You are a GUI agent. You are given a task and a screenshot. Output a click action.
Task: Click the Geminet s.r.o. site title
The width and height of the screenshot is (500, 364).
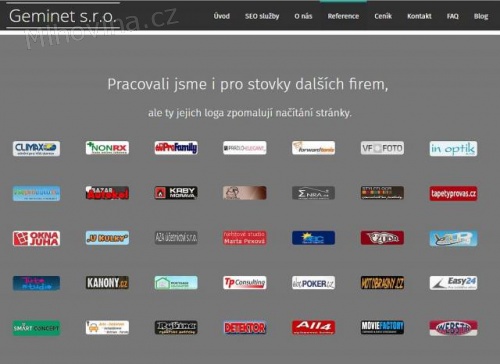click(63, 16)
